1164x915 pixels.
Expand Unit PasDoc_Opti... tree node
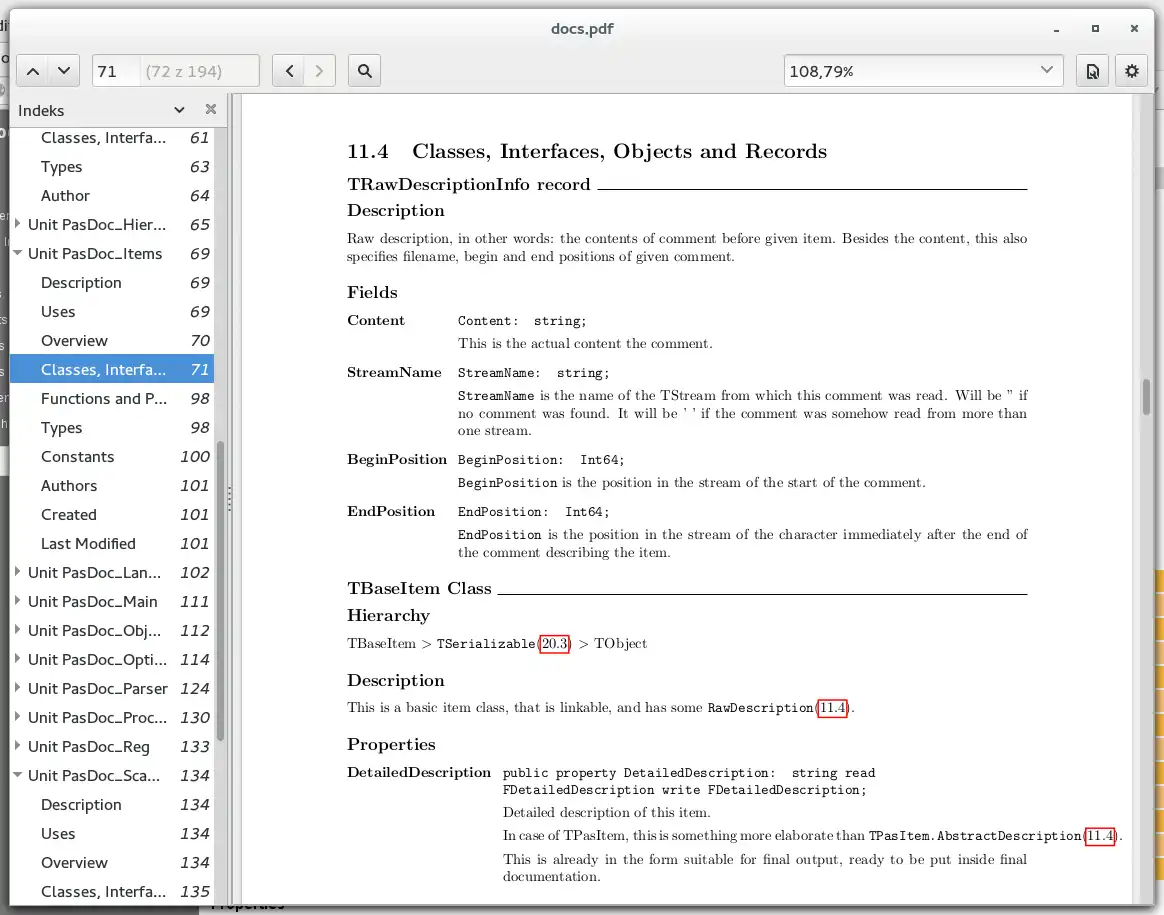[17, 658]
